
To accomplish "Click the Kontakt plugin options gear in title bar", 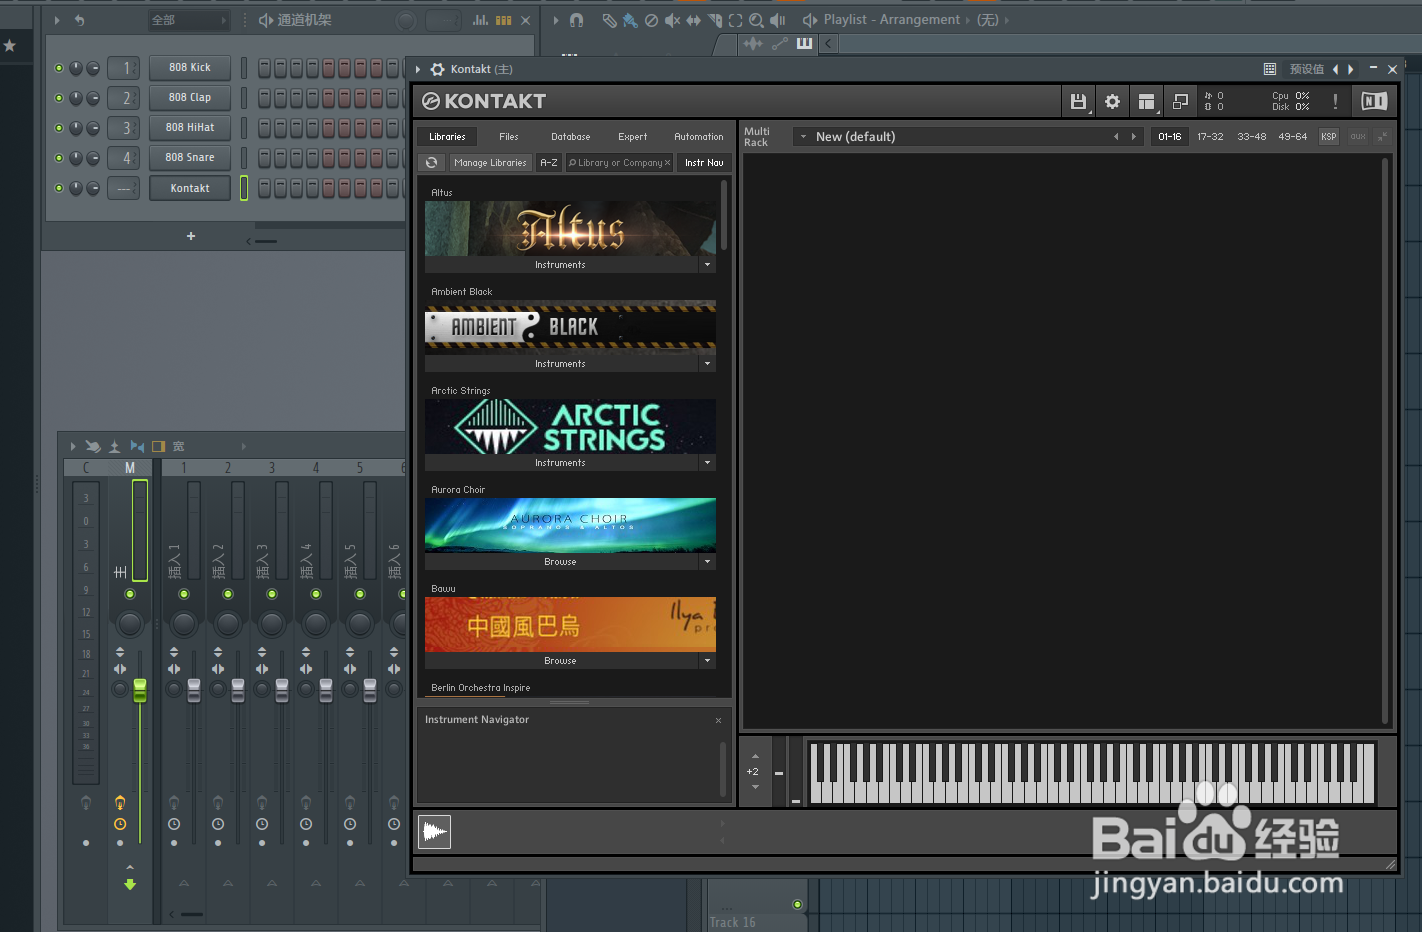I will point(437,69).
